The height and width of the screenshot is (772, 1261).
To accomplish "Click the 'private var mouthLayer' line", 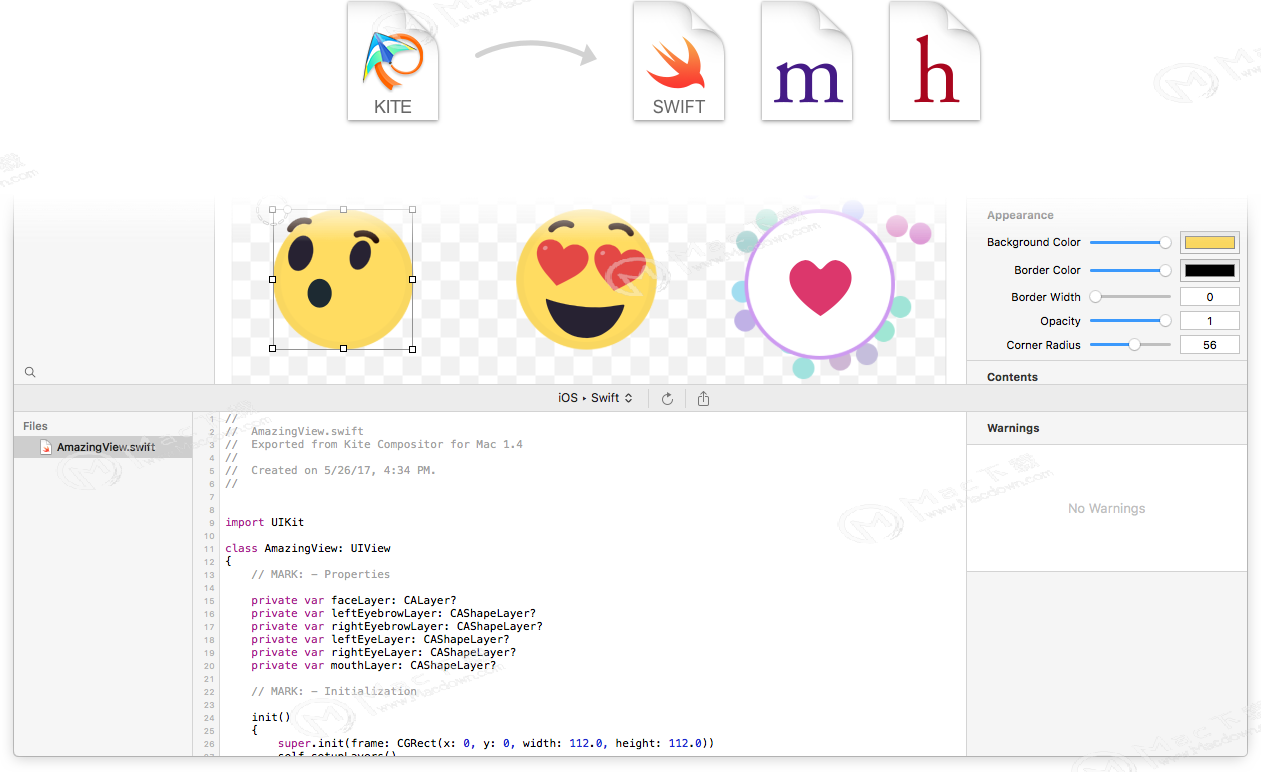I will coord(374,666).
